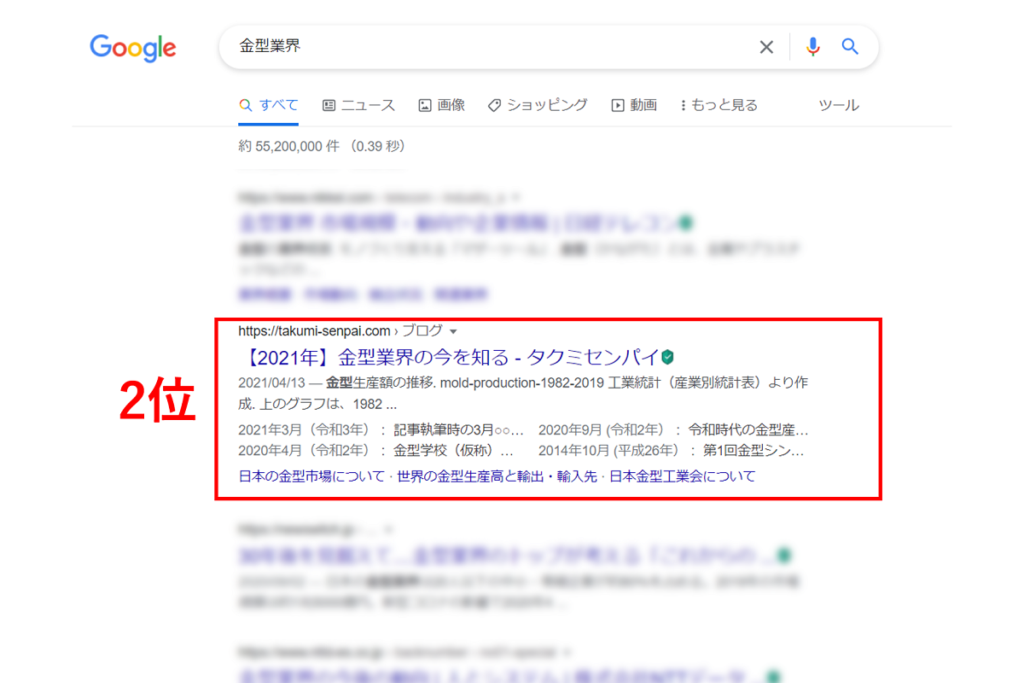Image resolution: width=1024 pixels, height=683 pixels.
Task: Open sitelink 世界の金型生産高と輸出・輸入先
Action: (x=497, y=476)
